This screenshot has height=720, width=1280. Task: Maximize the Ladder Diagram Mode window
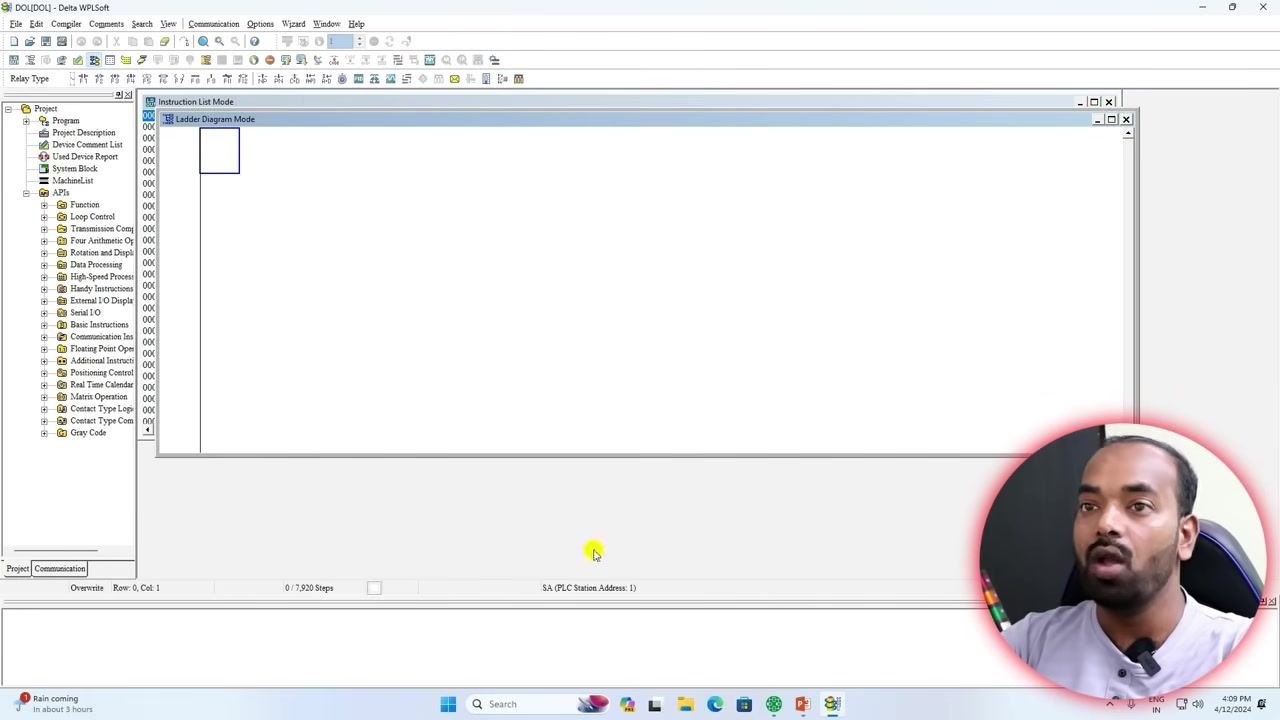coord(1111,120)
